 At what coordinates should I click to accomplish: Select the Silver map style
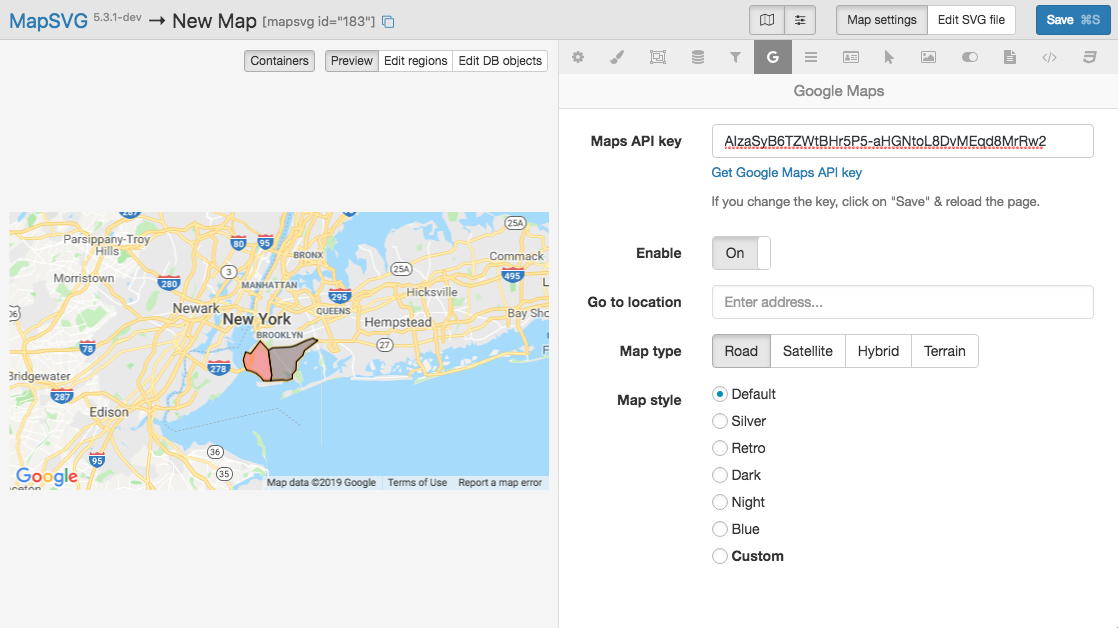[x=719, y=421]
